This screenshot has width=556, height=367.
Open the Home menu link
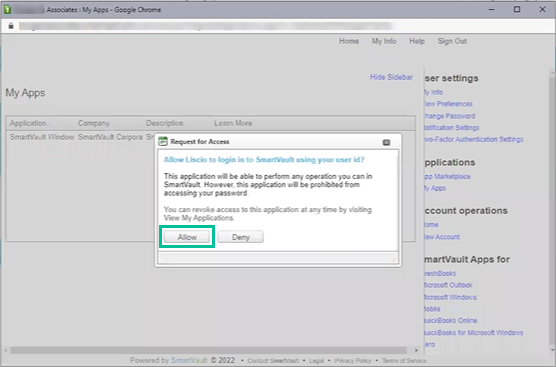click(x=349, y=41)
